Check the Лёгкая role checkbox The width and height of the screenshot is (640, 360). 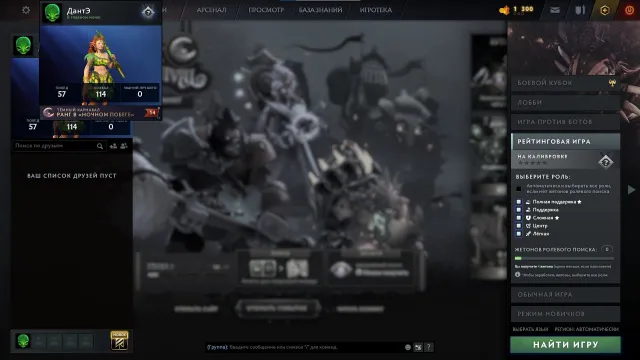[x=518, y=234]
